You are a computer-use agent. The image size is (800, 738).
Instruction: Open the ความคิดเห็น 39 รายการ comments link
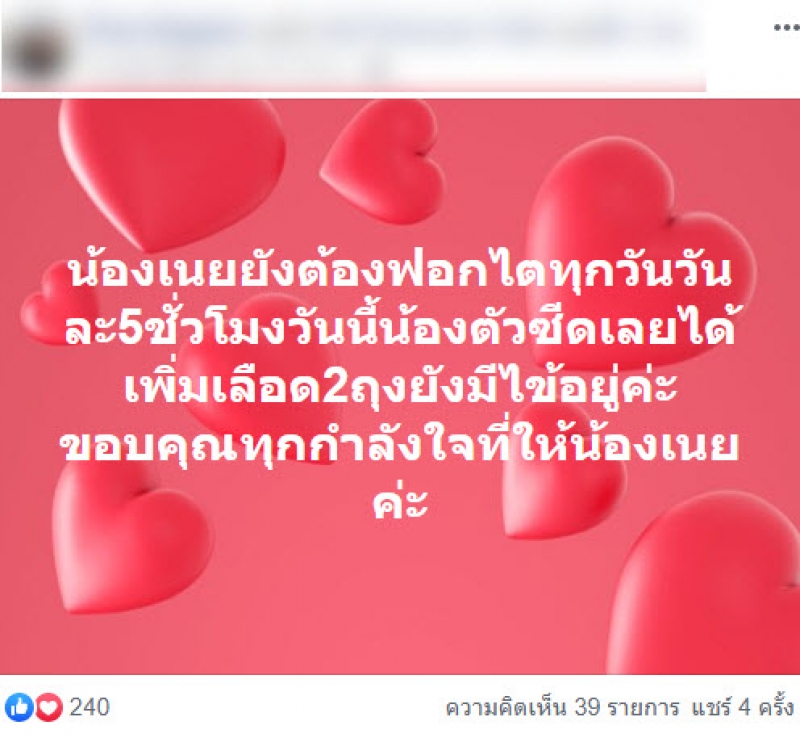(x=562, y=708)
